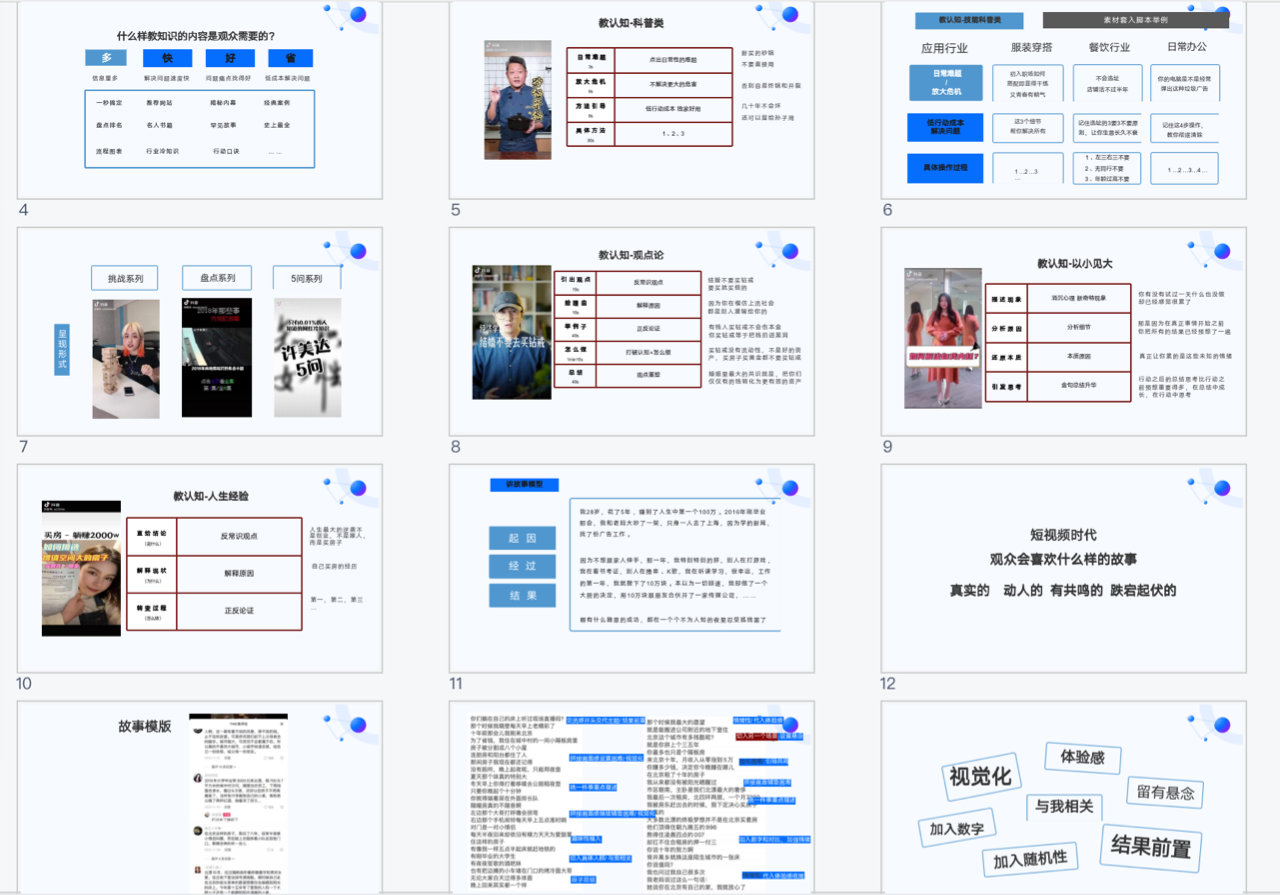Click the 结果 block in slide 11
Screen dimensions: 1280x895
(x=522, y=596)
